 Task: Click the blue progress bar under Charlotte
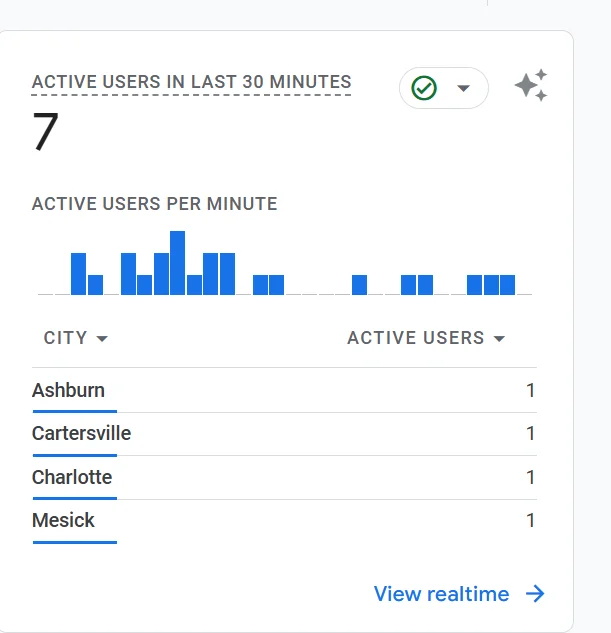click(75, 498)
